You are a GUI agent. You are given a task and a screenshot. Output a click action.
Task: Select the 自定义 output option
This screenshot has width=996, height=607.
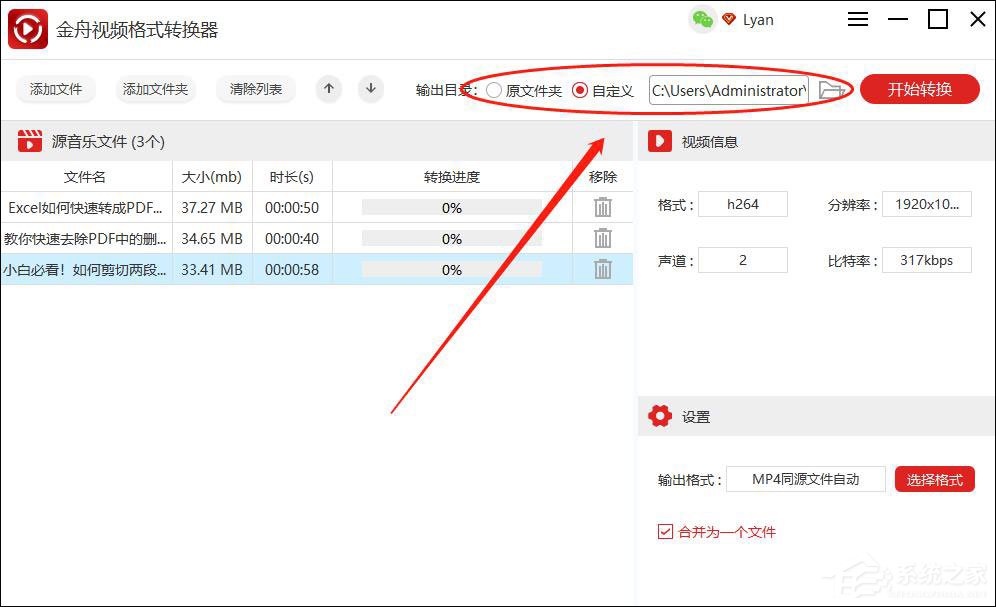[580, 89]
